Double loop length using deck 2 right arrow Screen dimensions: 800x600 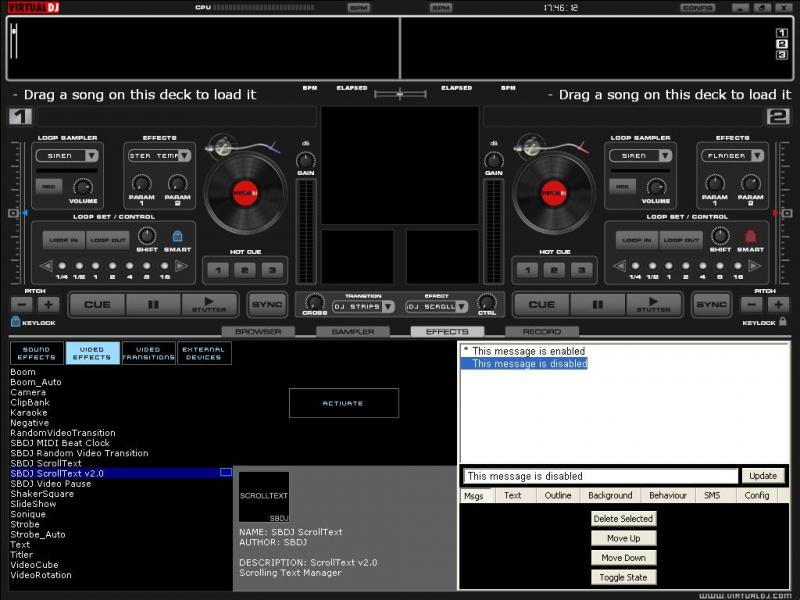pos(755,266)
